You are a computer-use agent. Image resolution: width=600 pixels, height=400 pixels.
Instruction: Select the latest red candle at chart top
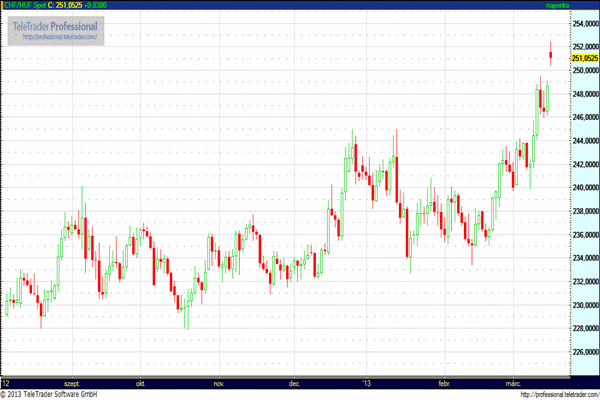pos(551,55)
